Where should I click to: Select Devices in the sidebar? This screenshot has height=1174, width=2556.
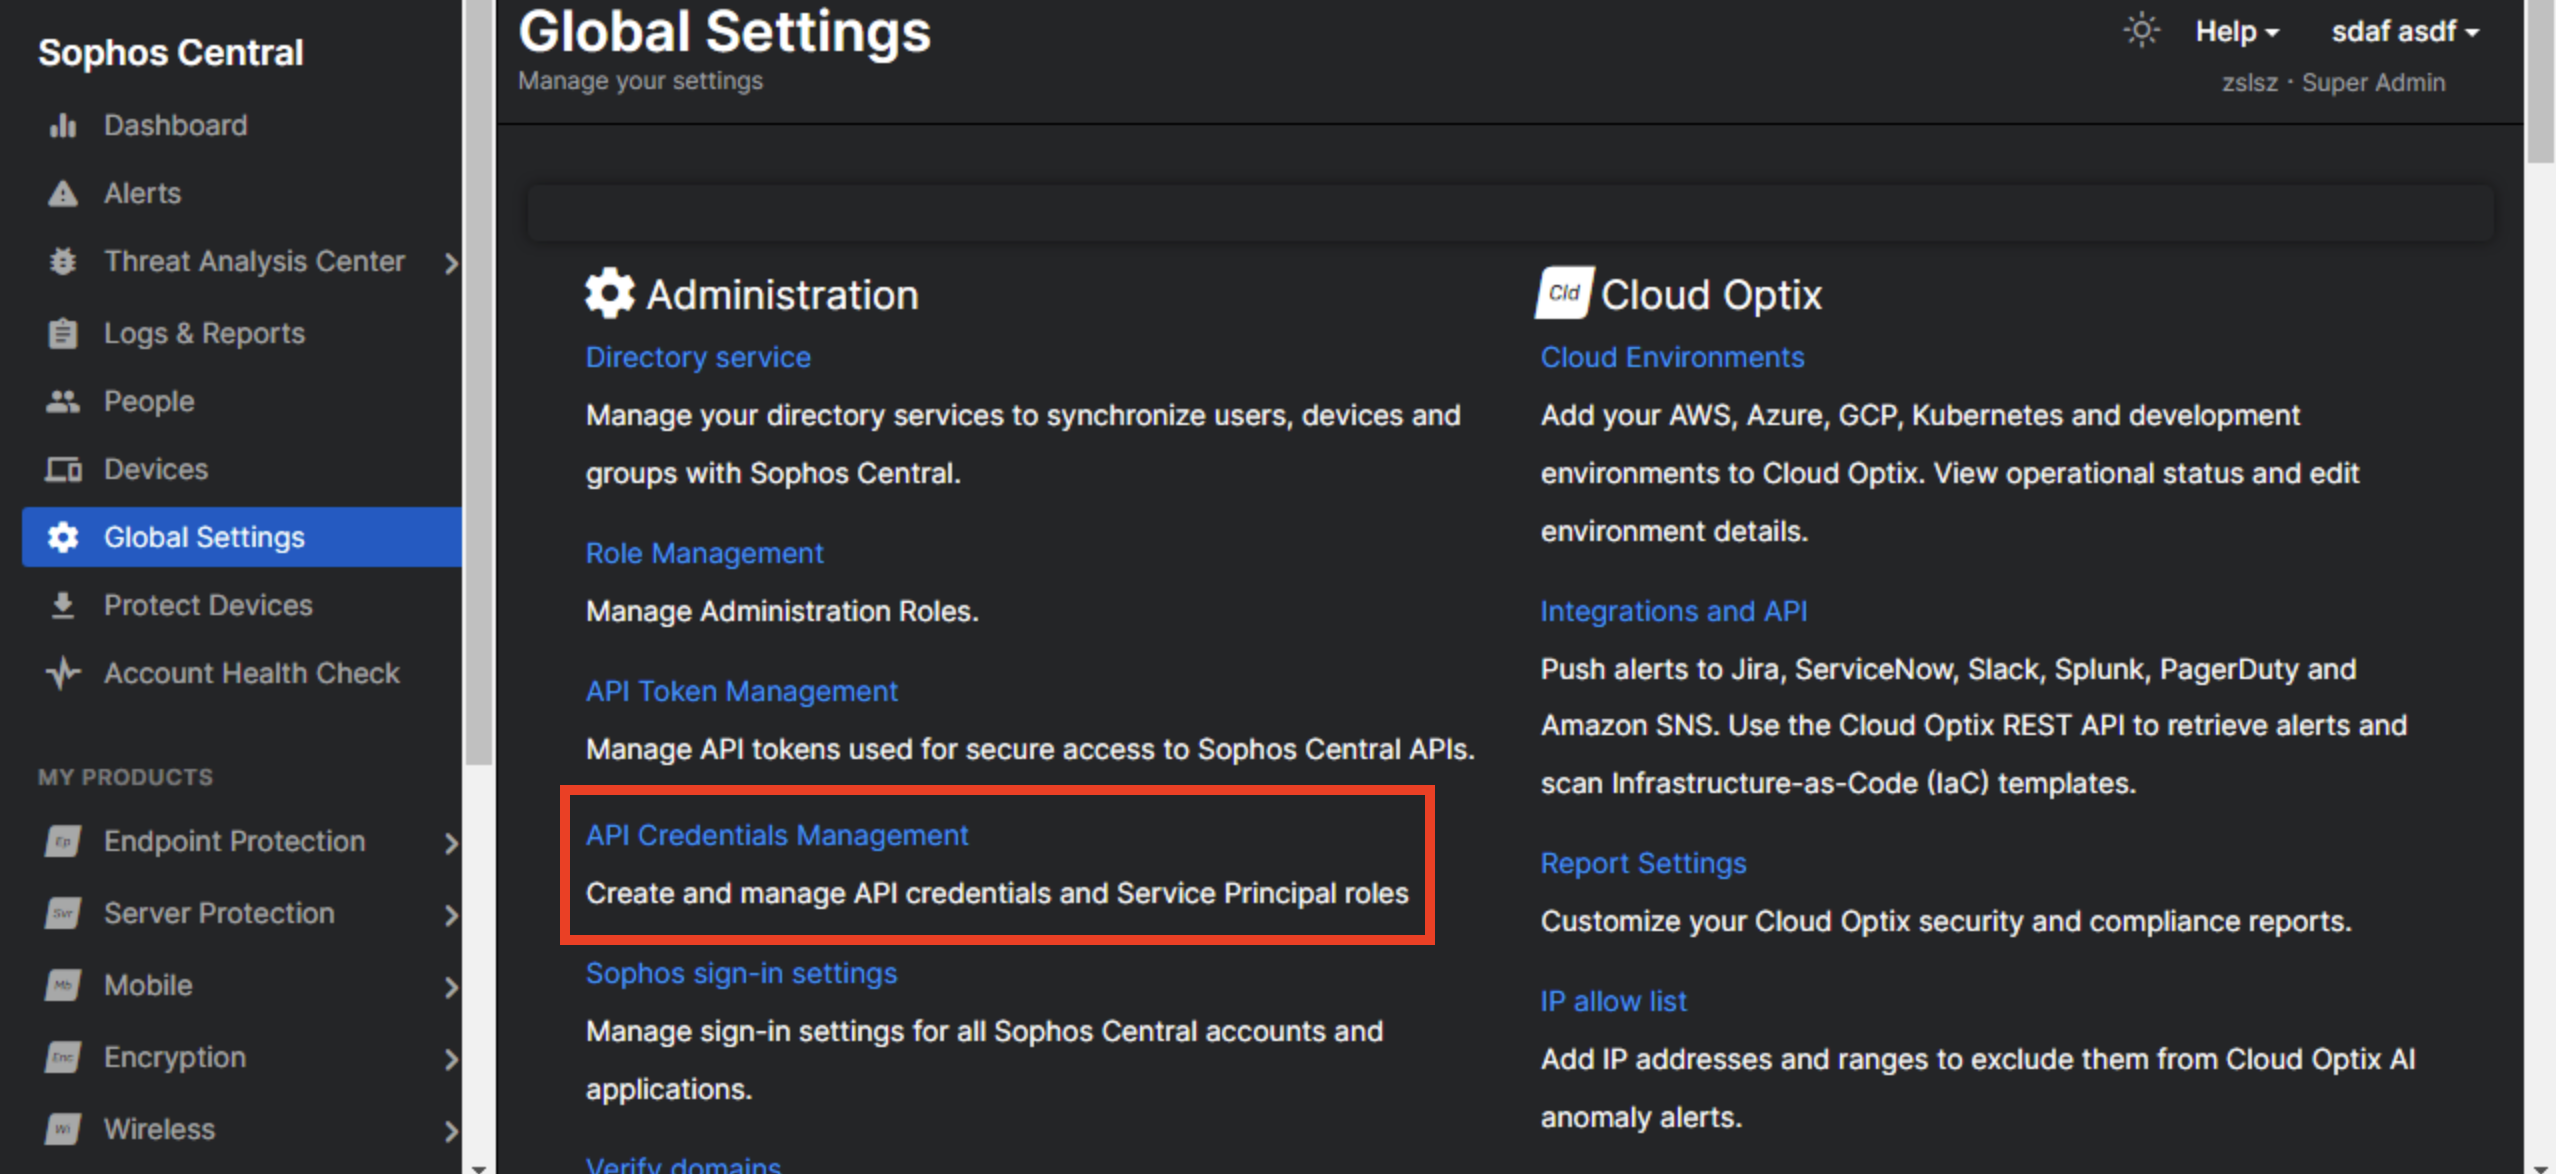[155, 470]
